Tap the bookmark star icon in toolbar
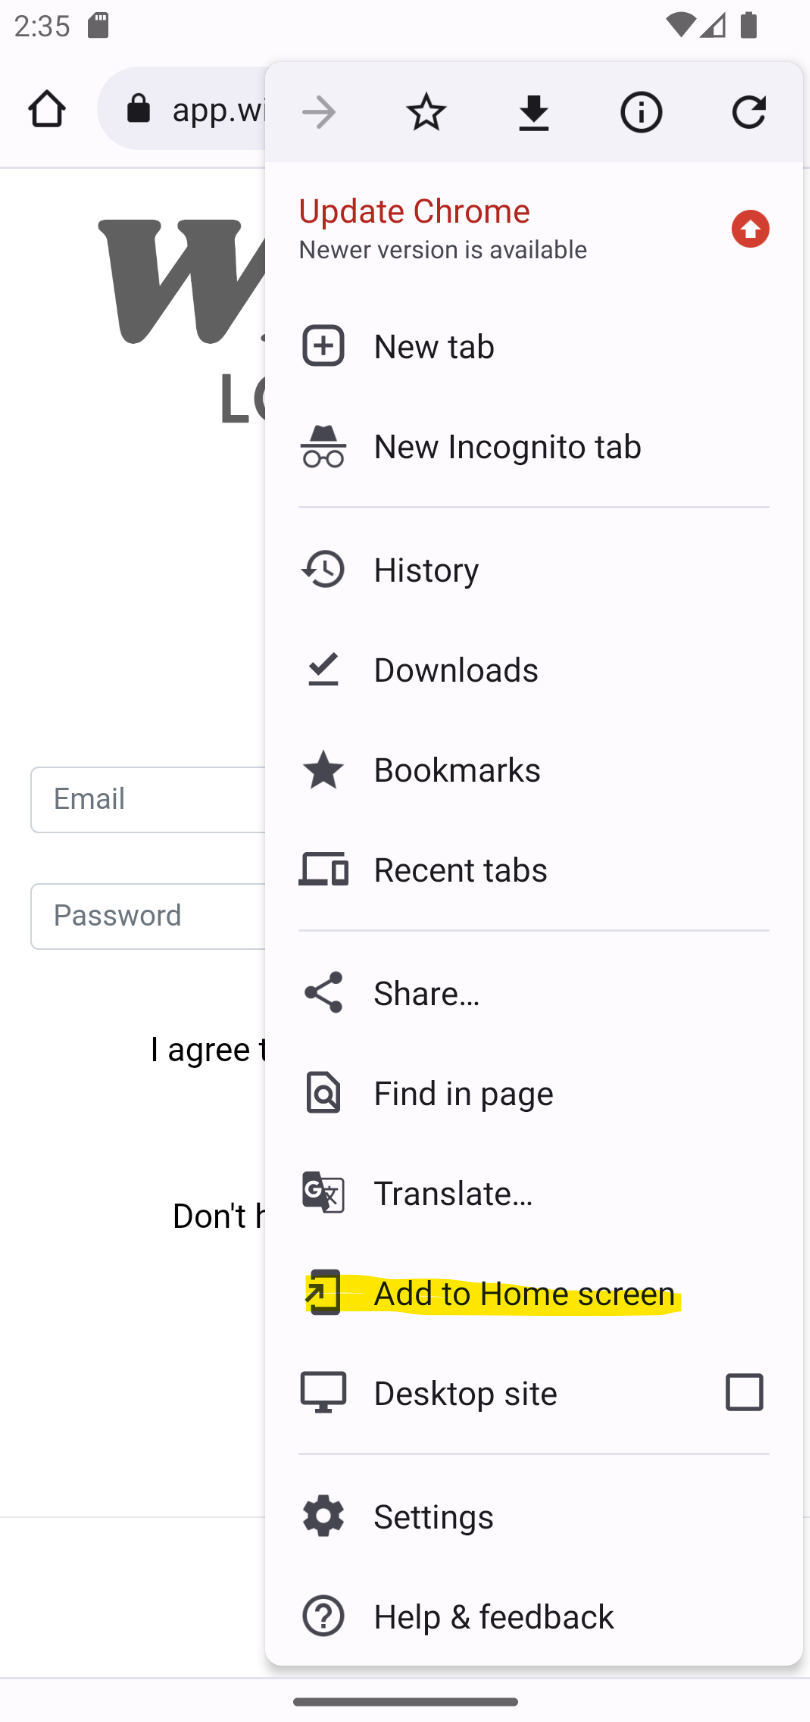The height and width of the screenshot is (1722, 810). [426, 112]
